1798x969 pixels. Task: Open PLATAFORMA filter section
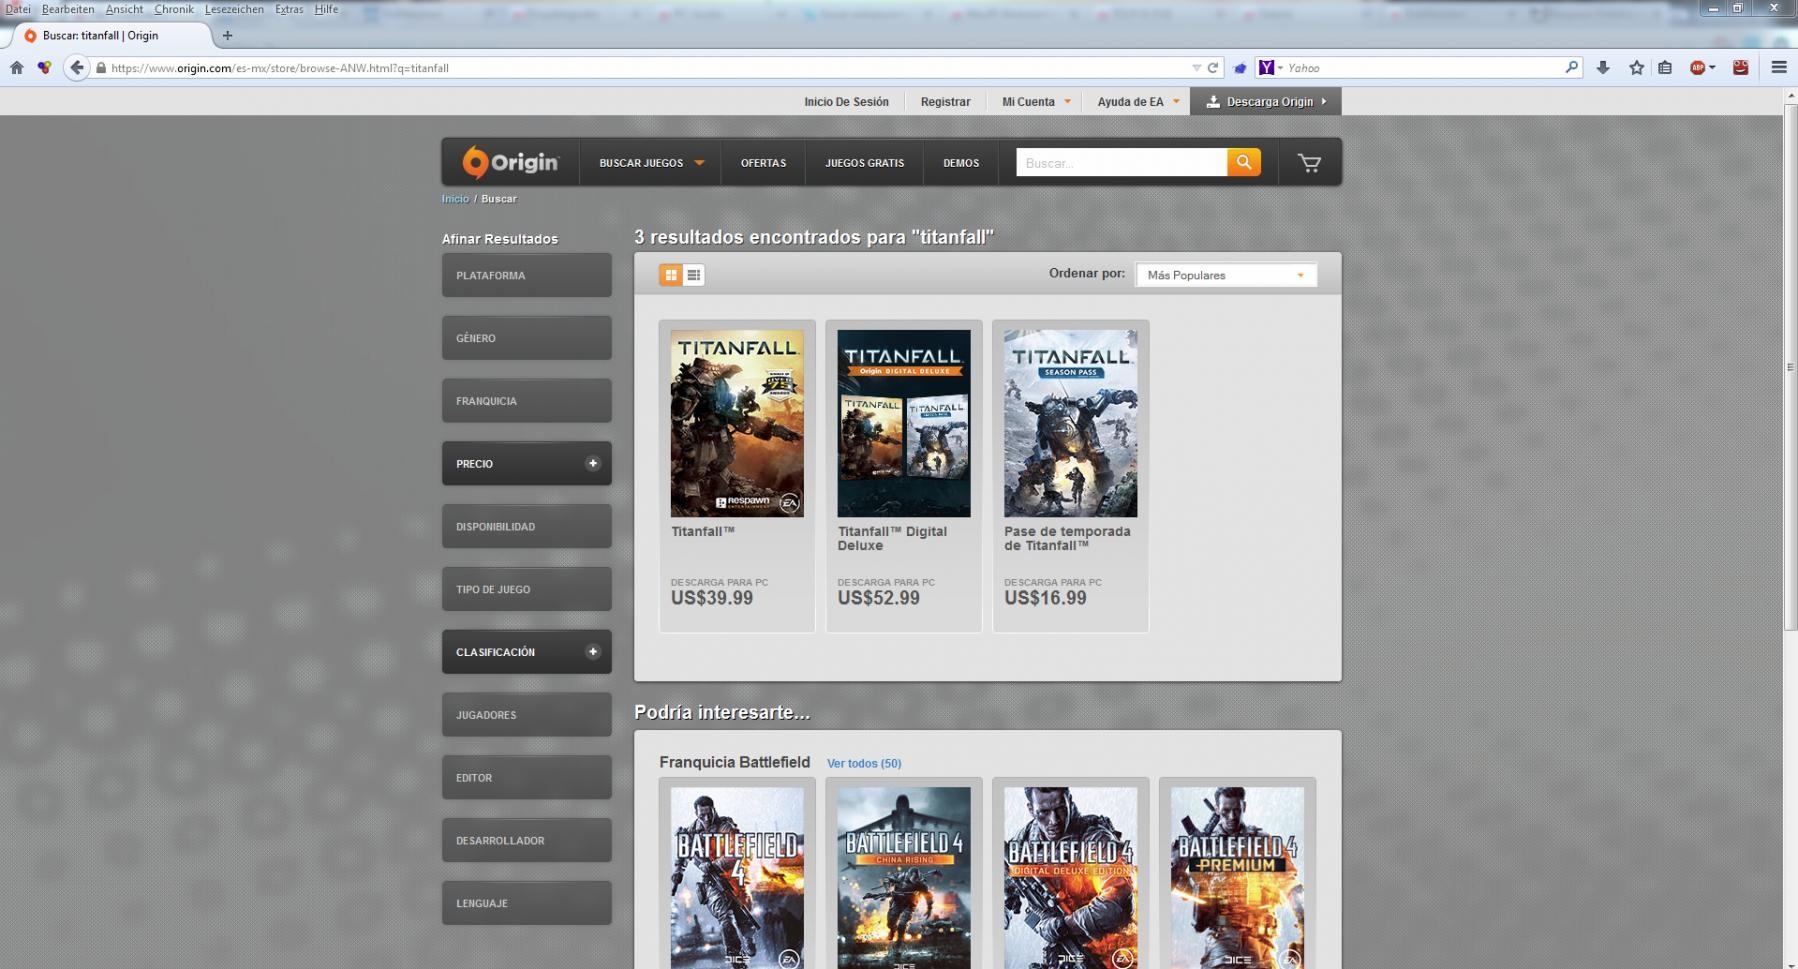[527, 275]
